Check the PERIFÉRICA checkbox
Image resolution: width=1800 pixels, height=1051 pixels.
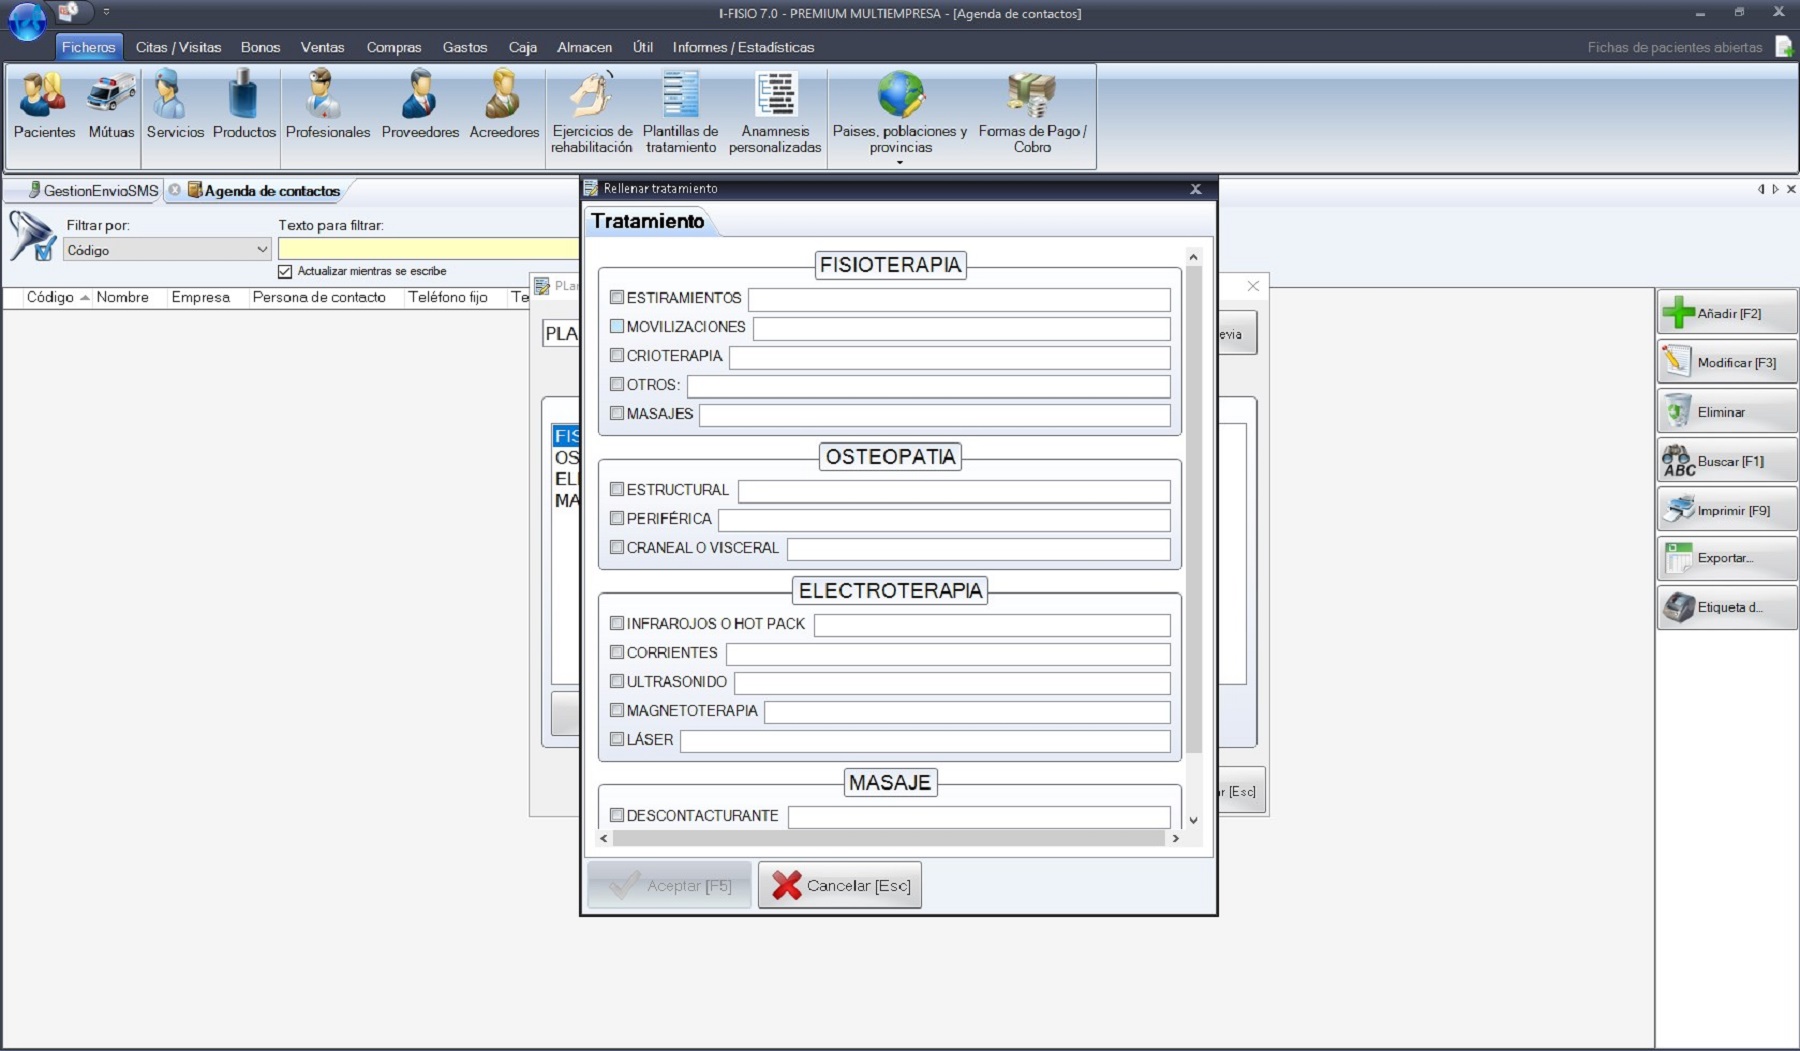[x=617, y=518]
